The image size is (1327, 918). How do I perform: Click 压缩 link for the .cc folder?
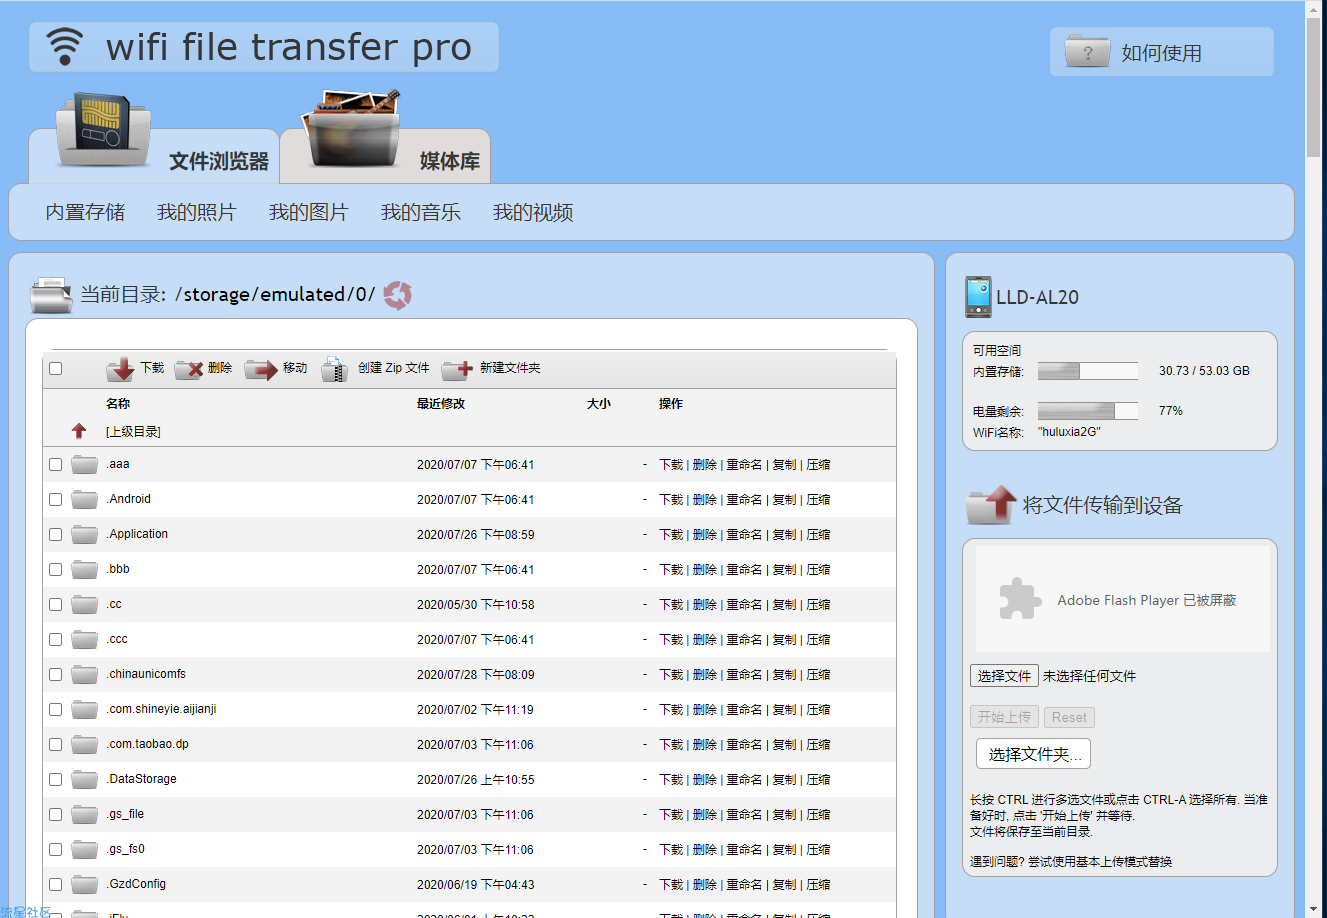(x=819, y=604)
